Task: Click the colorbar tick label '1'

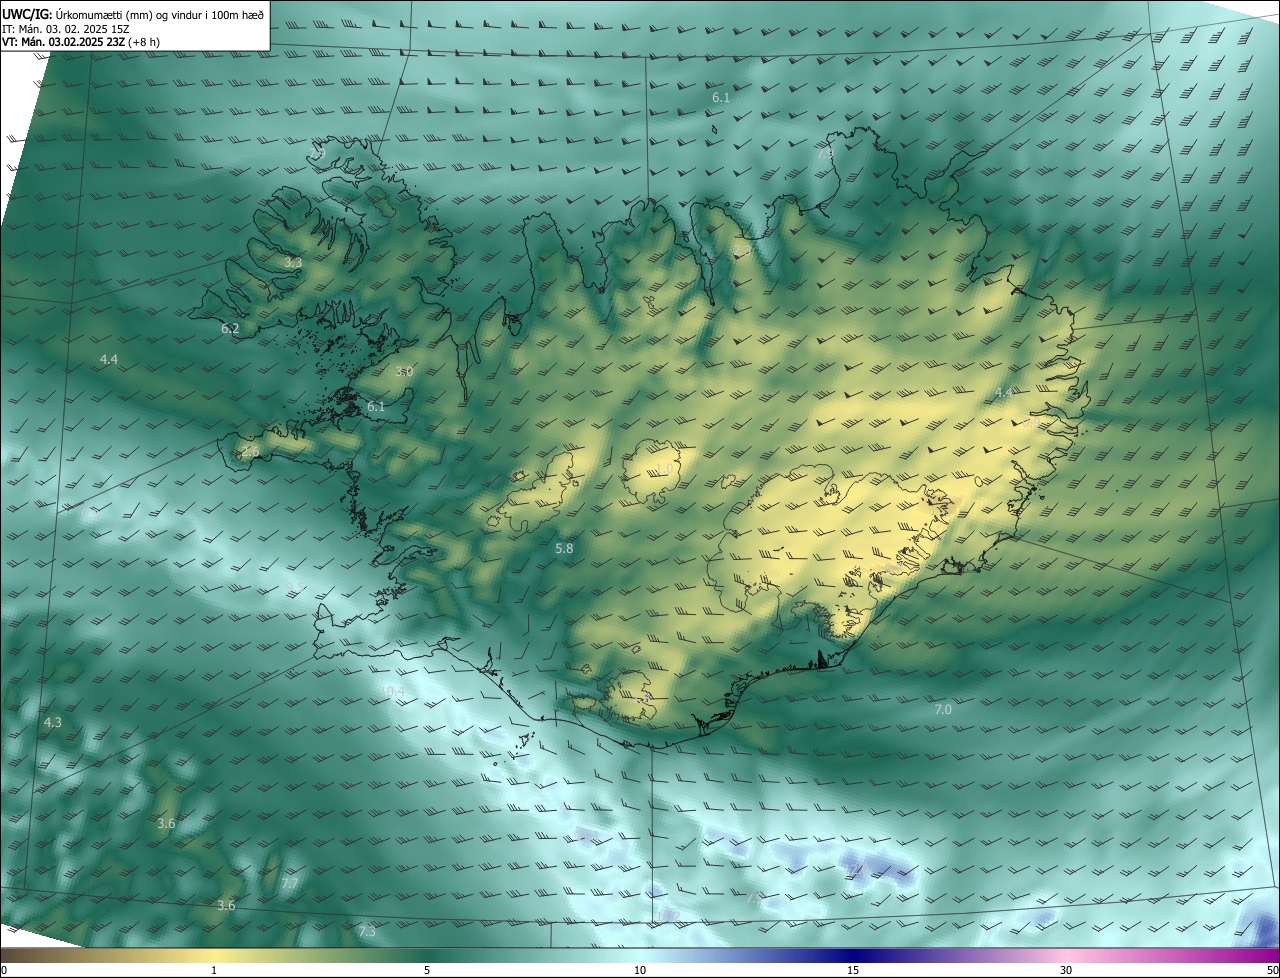Action: pyautogui.click(x=214, y=970)
